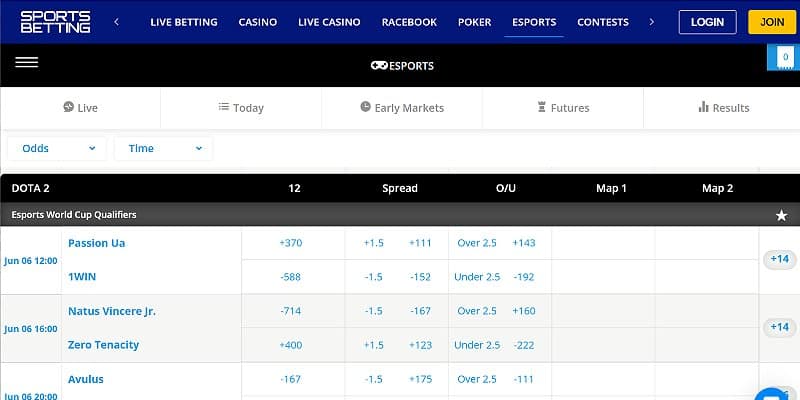Switch to the Today tab
This screenshot has height=400, width=800.
[x=241, y=108]
